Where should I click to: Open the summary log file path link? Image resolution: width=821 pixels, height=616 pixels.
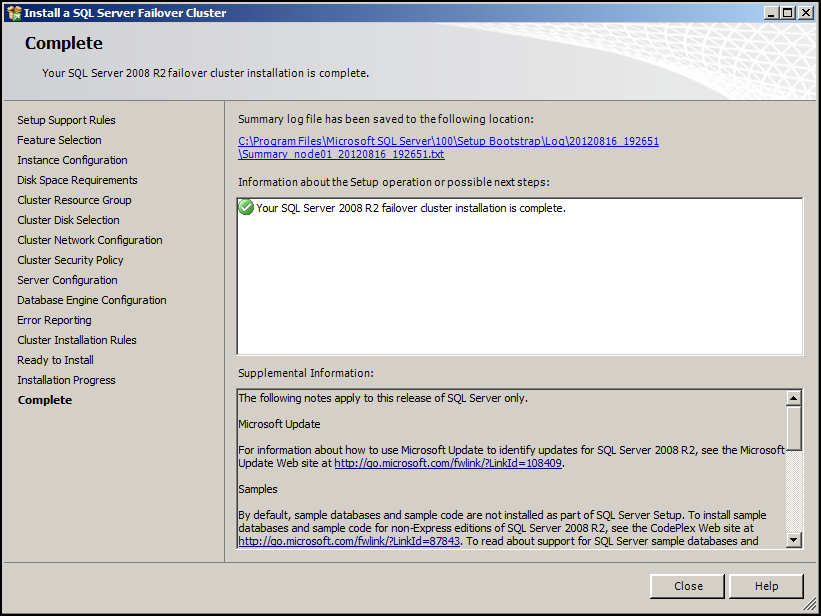click(x=448, y=148)
